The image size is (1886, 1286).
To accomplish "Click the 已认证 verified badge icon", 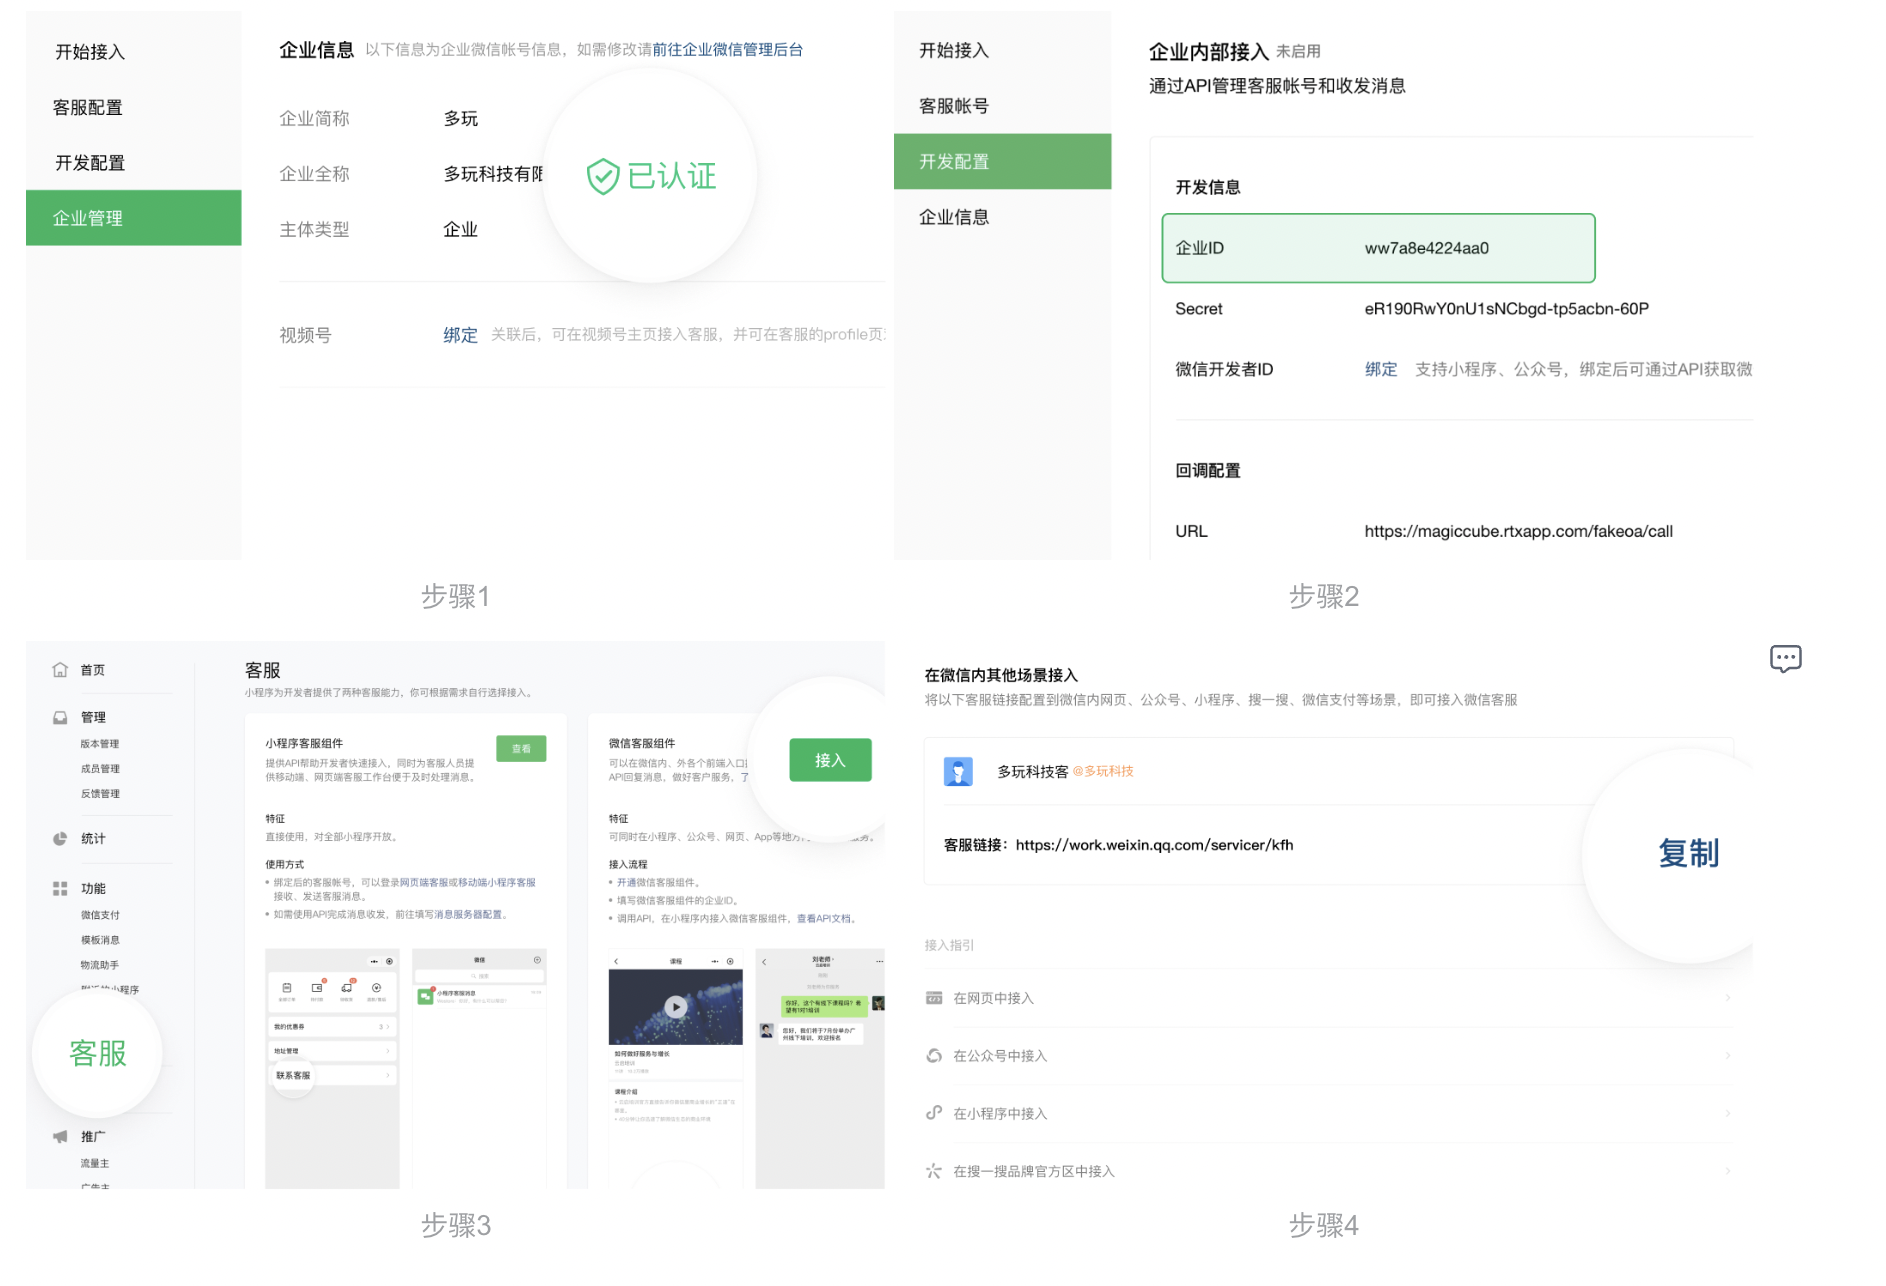I will pyautogui.click(x=603, y=175).
